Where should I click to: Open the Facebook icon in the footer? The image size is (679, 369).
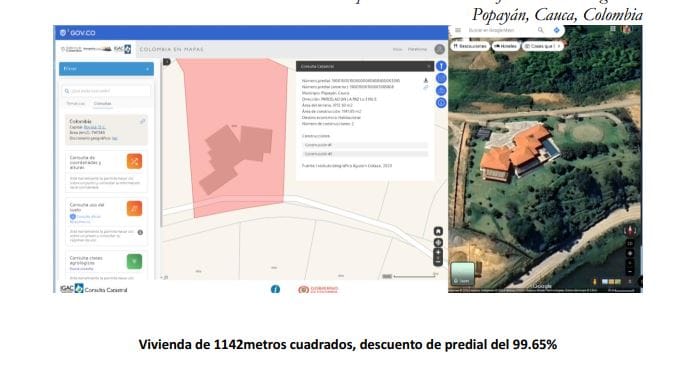pyautogui.click(x=275, y=289)
